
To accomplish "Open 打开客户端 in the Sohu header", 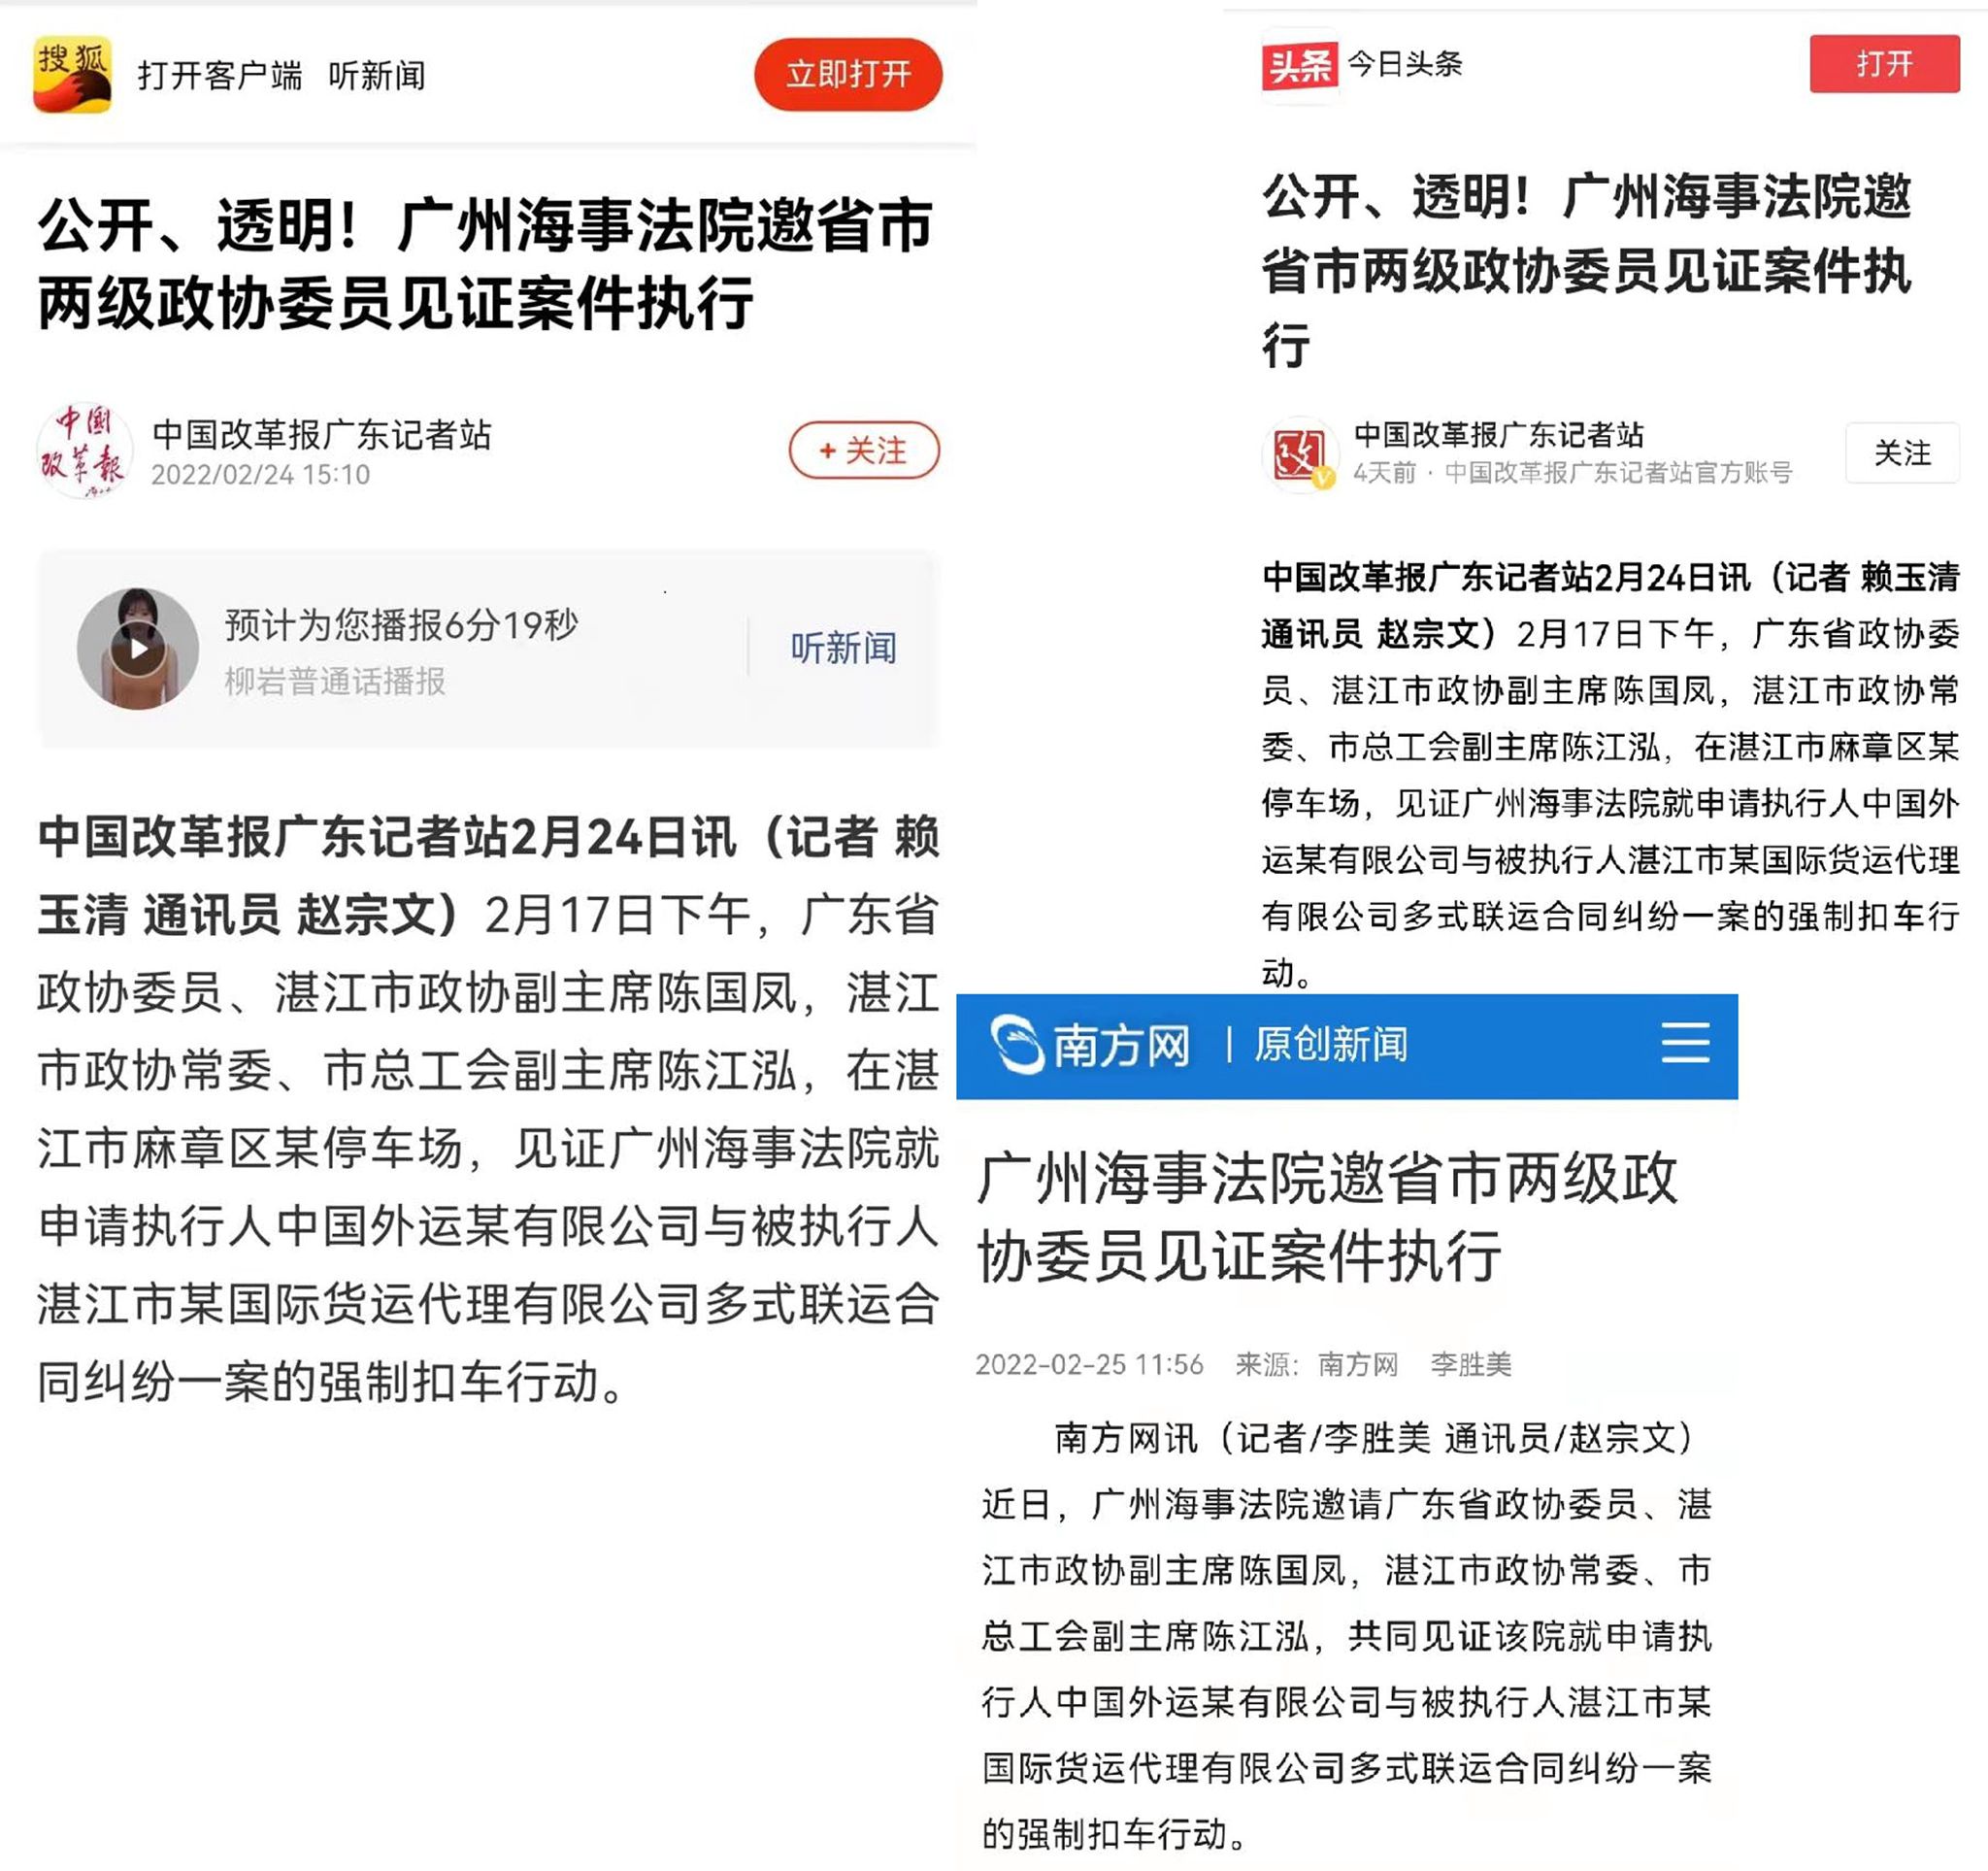I will click(x=220, y=75).
